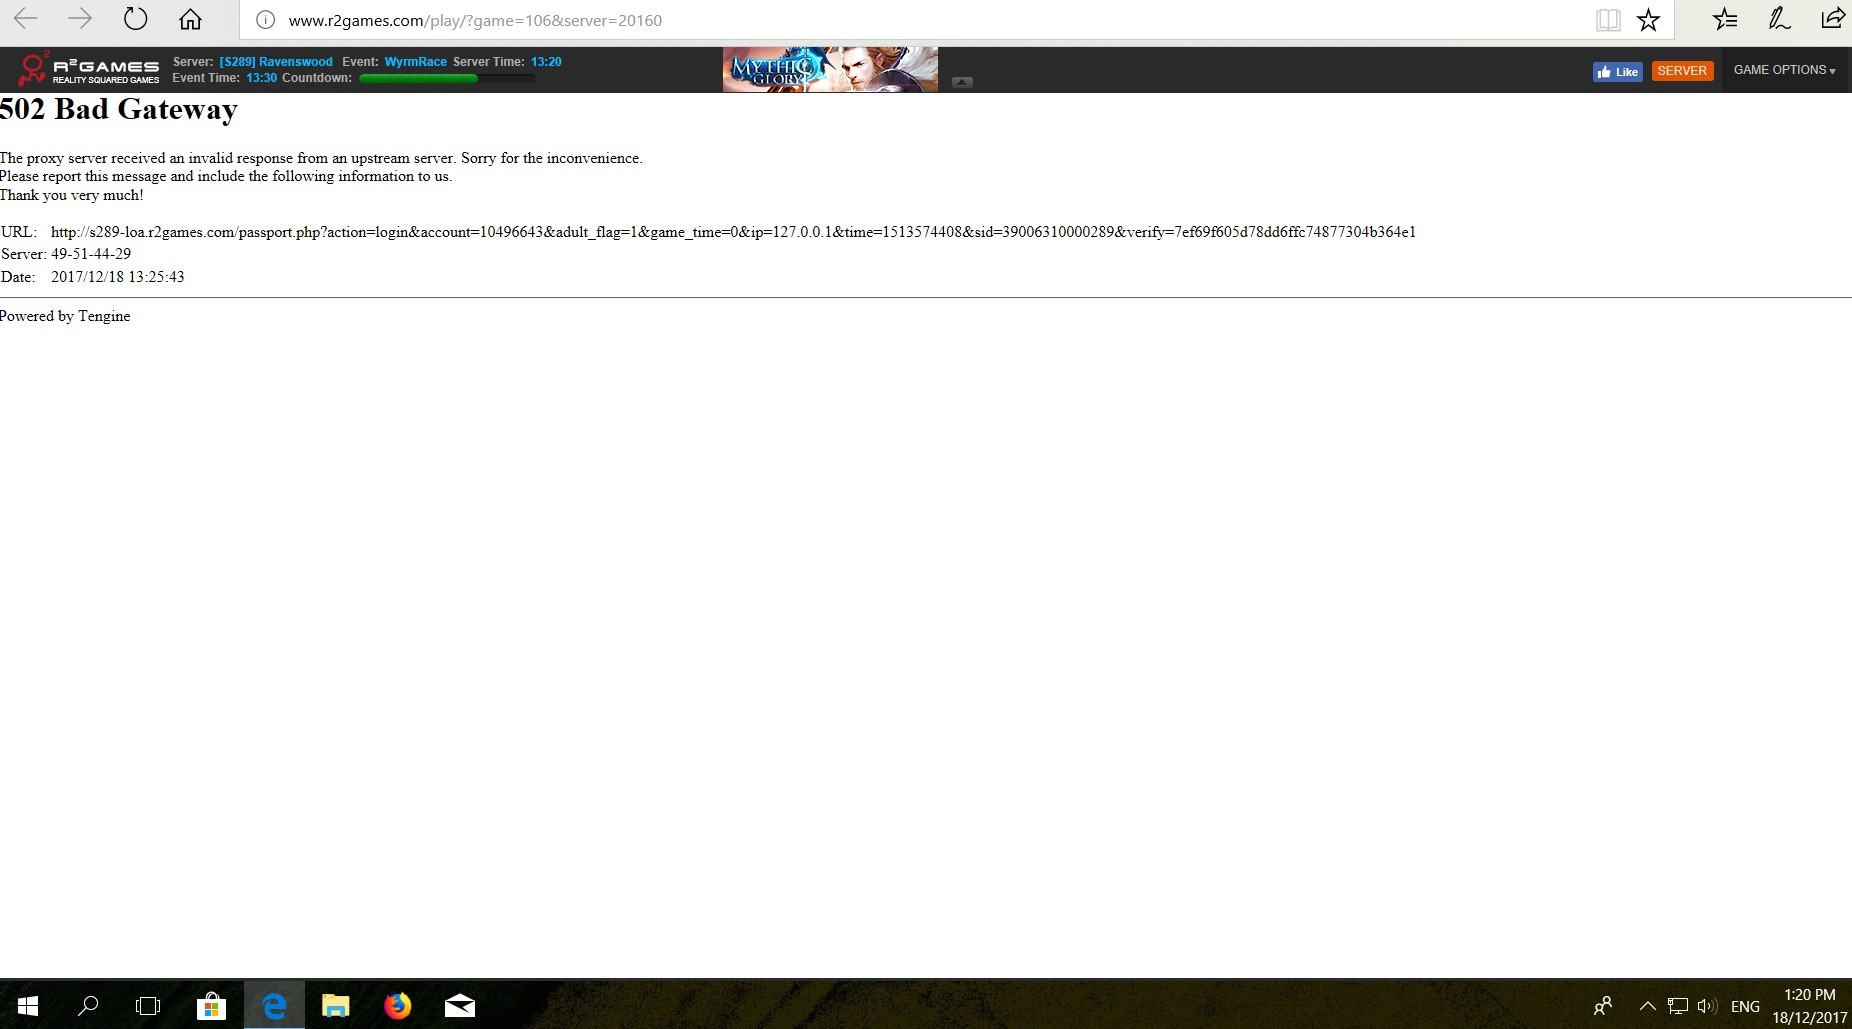Screen dimensions: 1852x1029
Task: Open the favorites hub icon
Action: [x=1725, y=20]
